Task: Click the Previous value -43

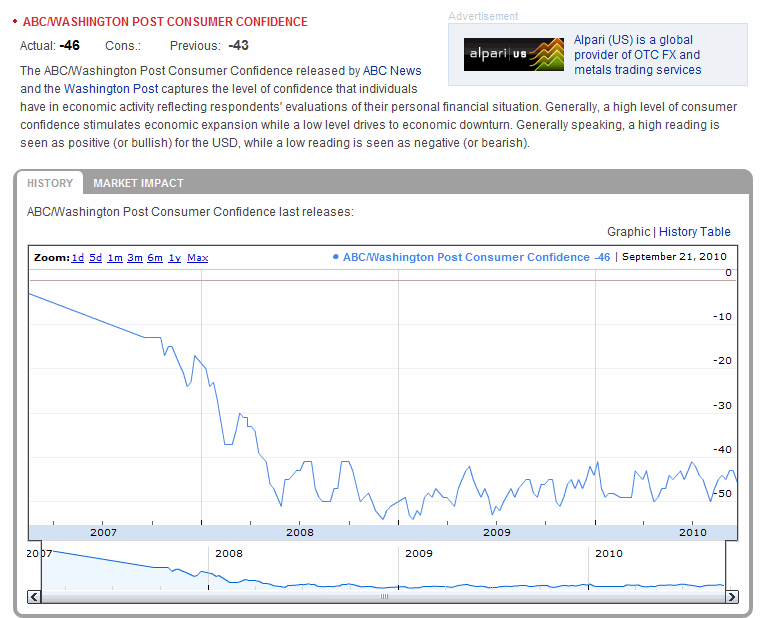Action: [x=238, y=46]
